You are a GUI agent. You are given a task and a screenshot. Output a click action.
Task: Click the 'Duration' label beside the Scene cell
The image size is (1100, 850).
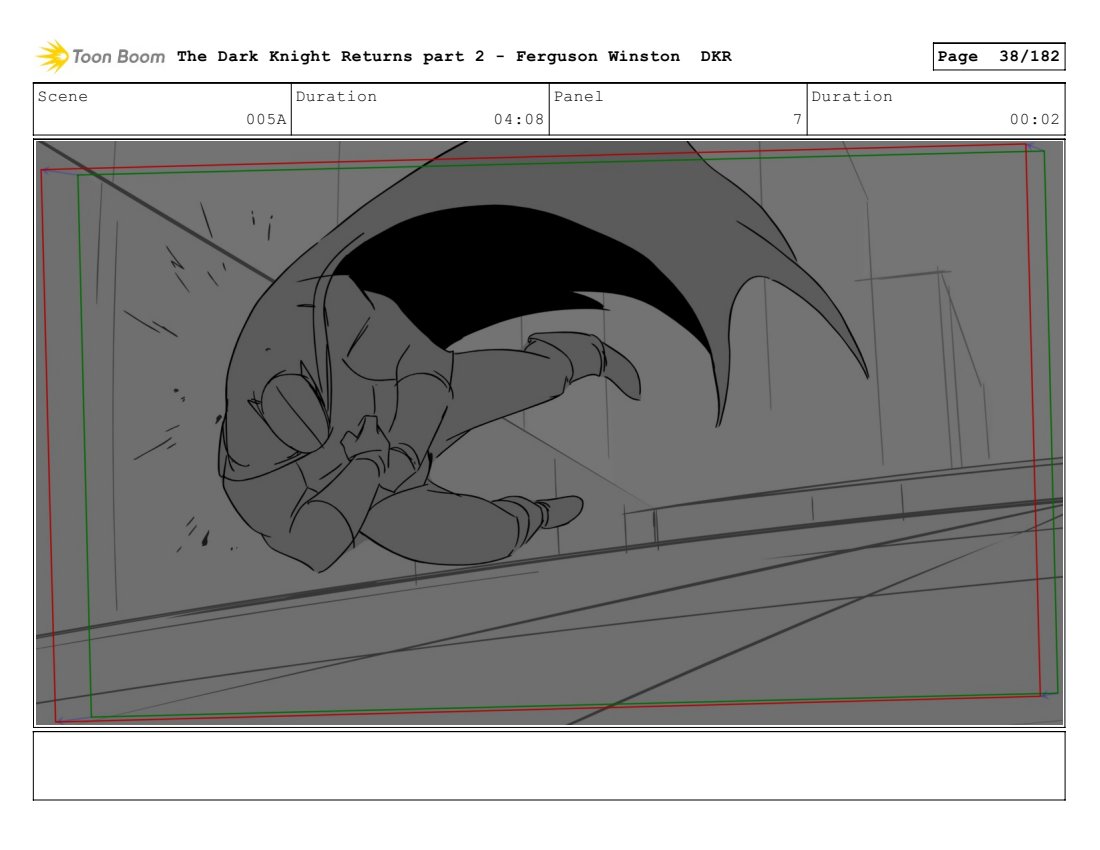point(336,97)
